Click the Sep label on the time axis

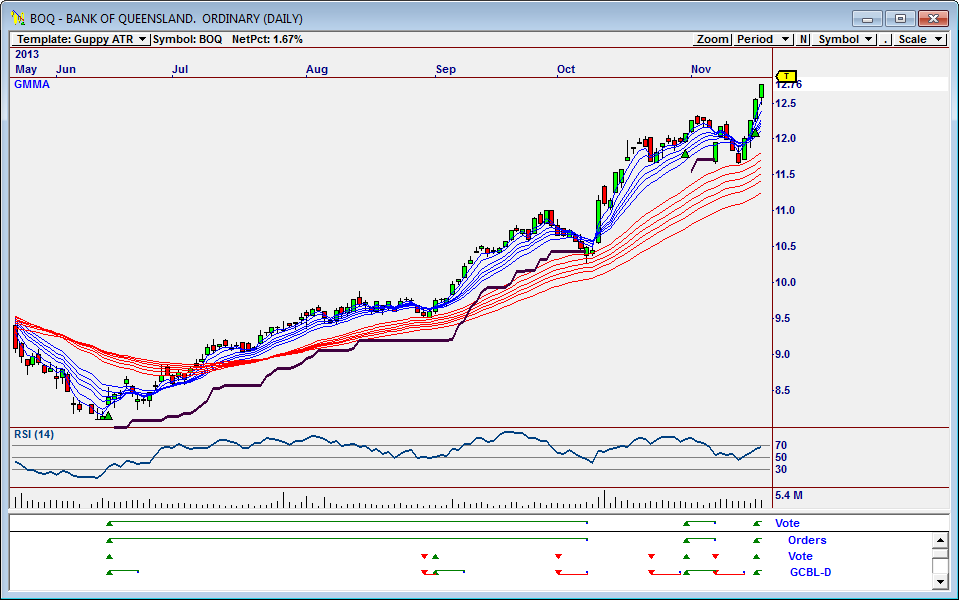coord(445,69)
